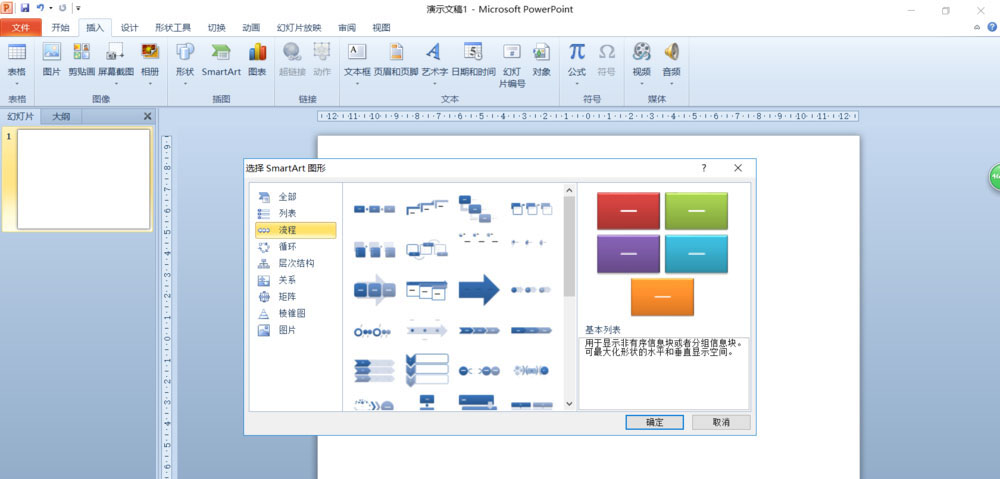The image size is (1000, 479).
Task: Close the slides pane with X
Action: [147, 116]
